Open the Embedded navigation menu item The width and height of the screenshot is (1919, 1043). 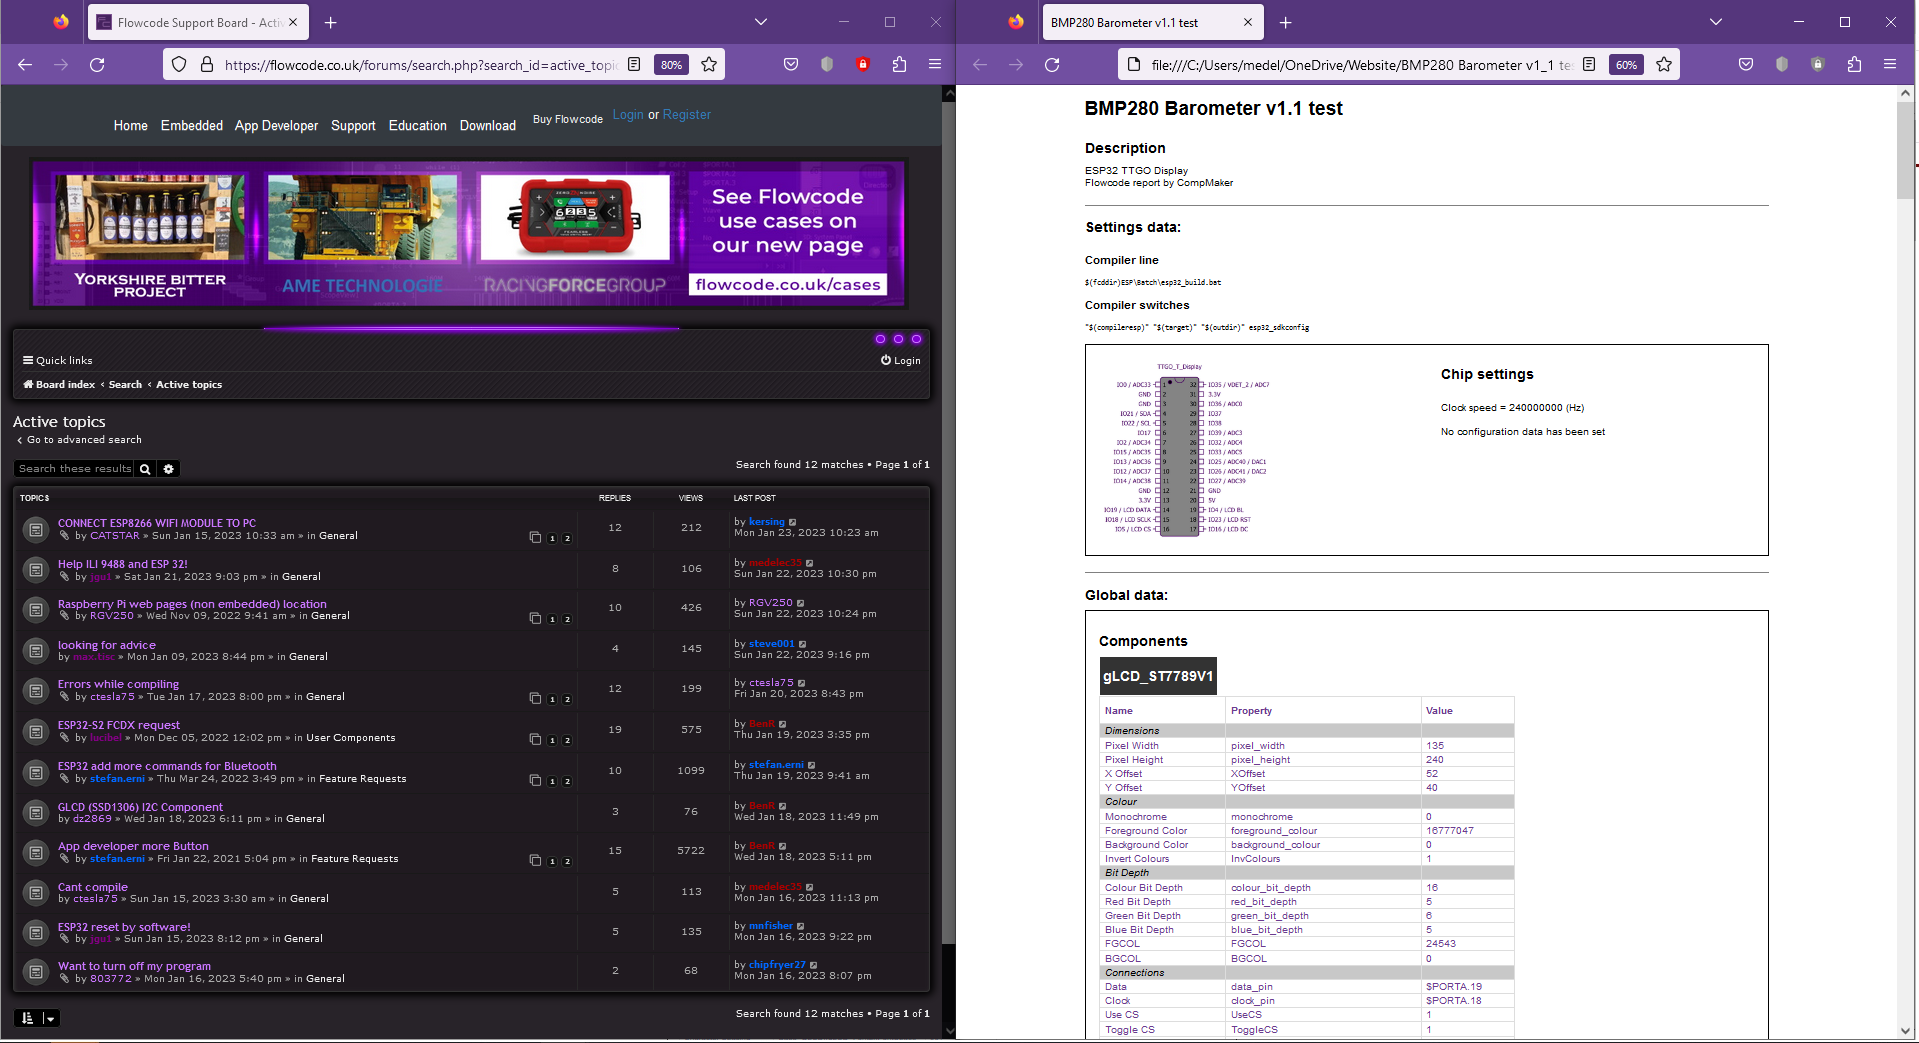[x=191, y=126]
